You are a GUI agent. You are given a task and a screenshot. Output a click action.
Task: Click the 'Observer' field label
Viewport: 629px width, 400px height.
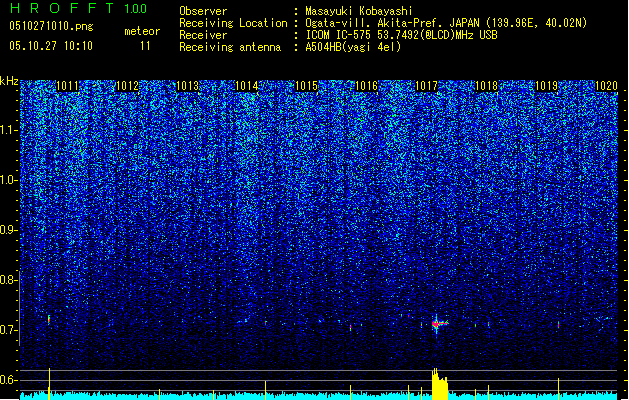203,11
